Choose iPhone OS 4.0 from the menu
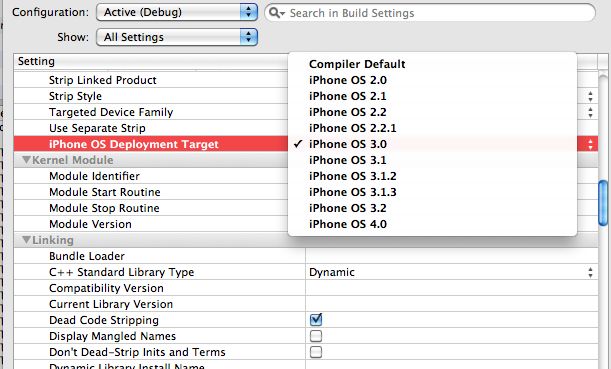The image size is (611, 369). click(x=348, y=224)
